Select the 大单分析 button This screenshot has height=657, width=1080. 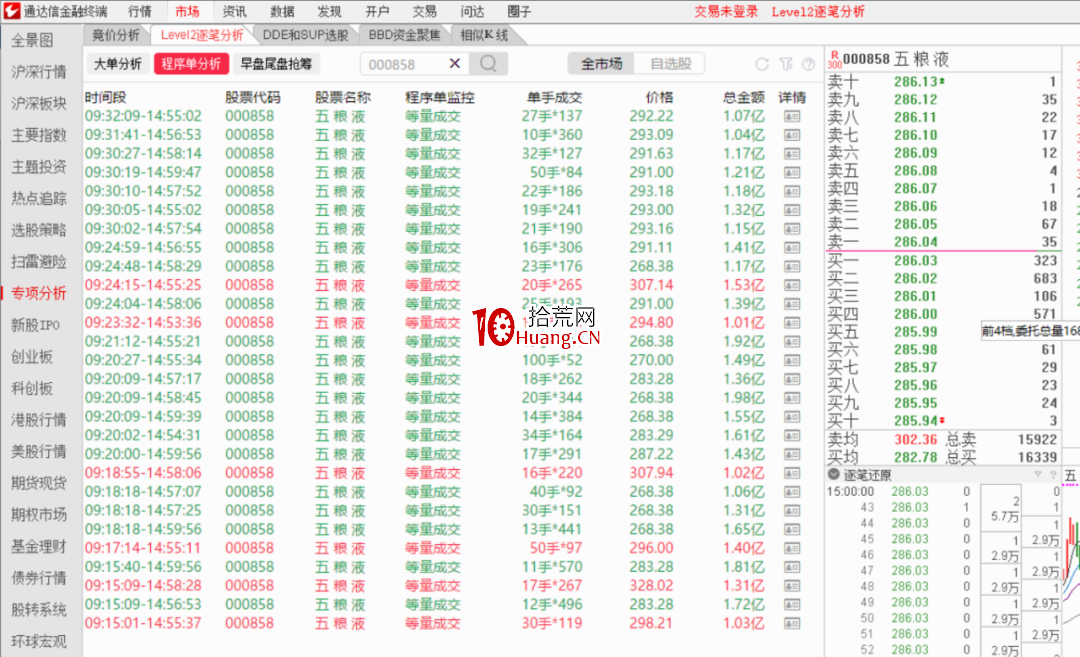118,64
